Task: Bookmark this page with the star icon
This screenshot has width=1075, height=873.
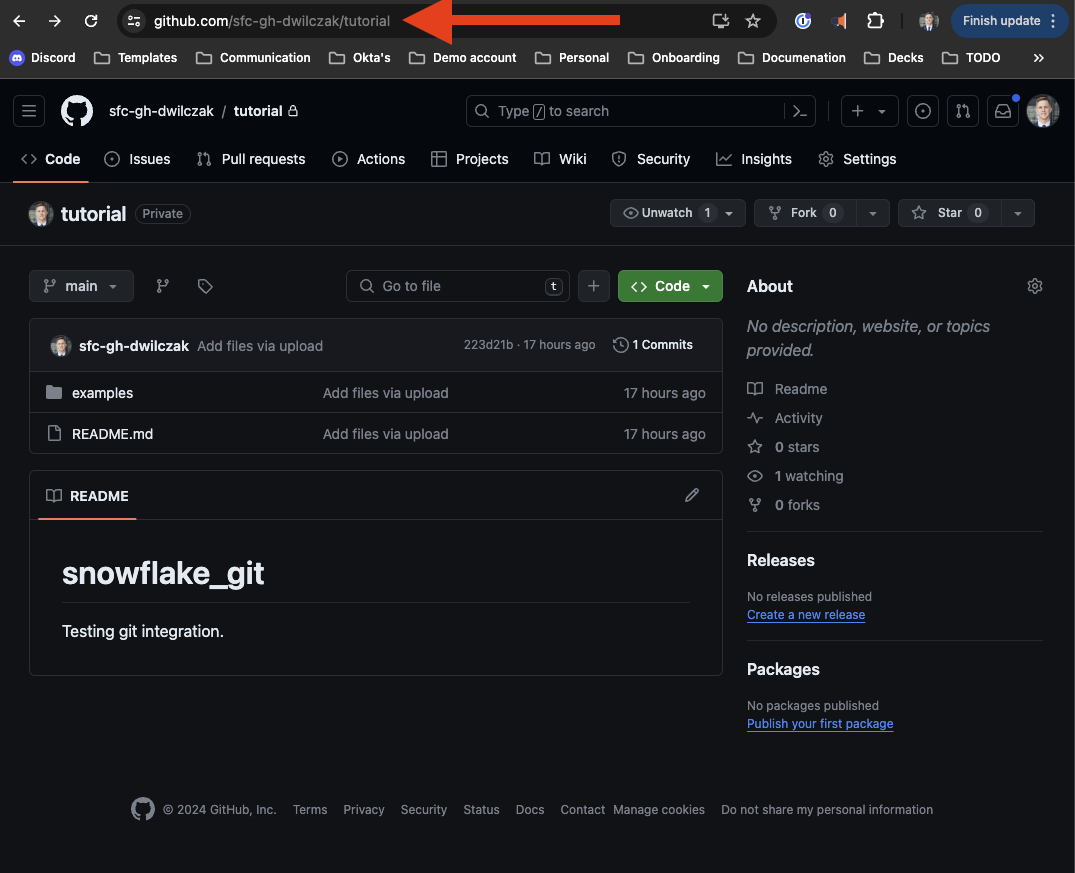Action: click(753, 21)
